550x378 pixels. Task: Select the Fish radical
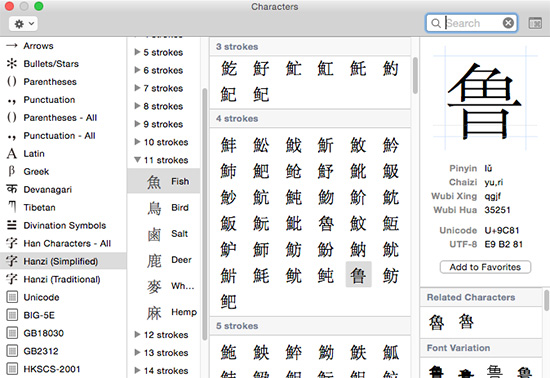coord(164,182)
